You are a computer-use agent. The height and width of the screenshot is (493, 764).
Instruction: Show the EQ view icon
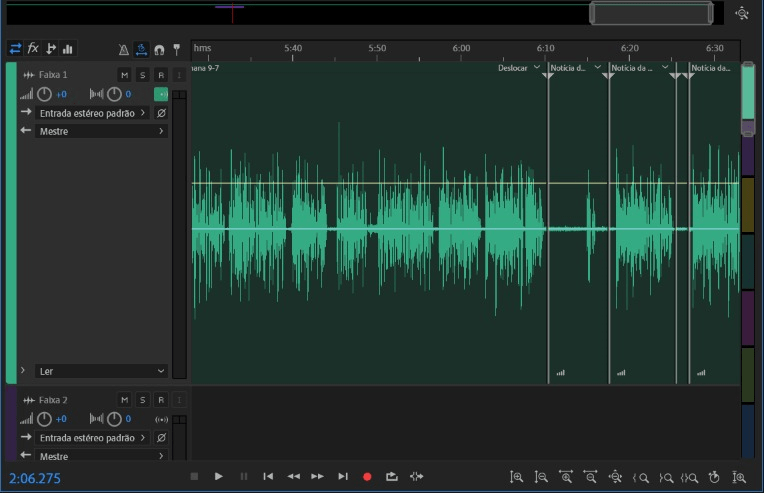68,48
